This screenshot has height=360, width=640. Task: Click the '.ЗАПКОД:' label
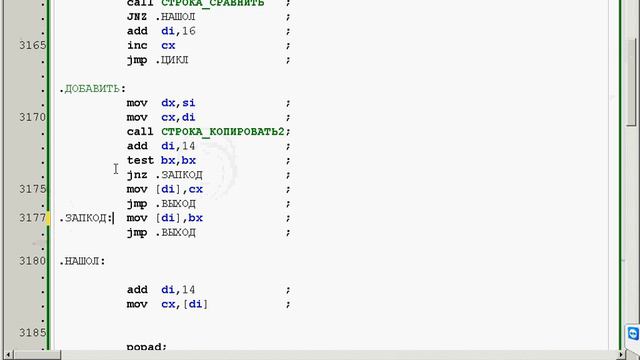pos(86,218)
